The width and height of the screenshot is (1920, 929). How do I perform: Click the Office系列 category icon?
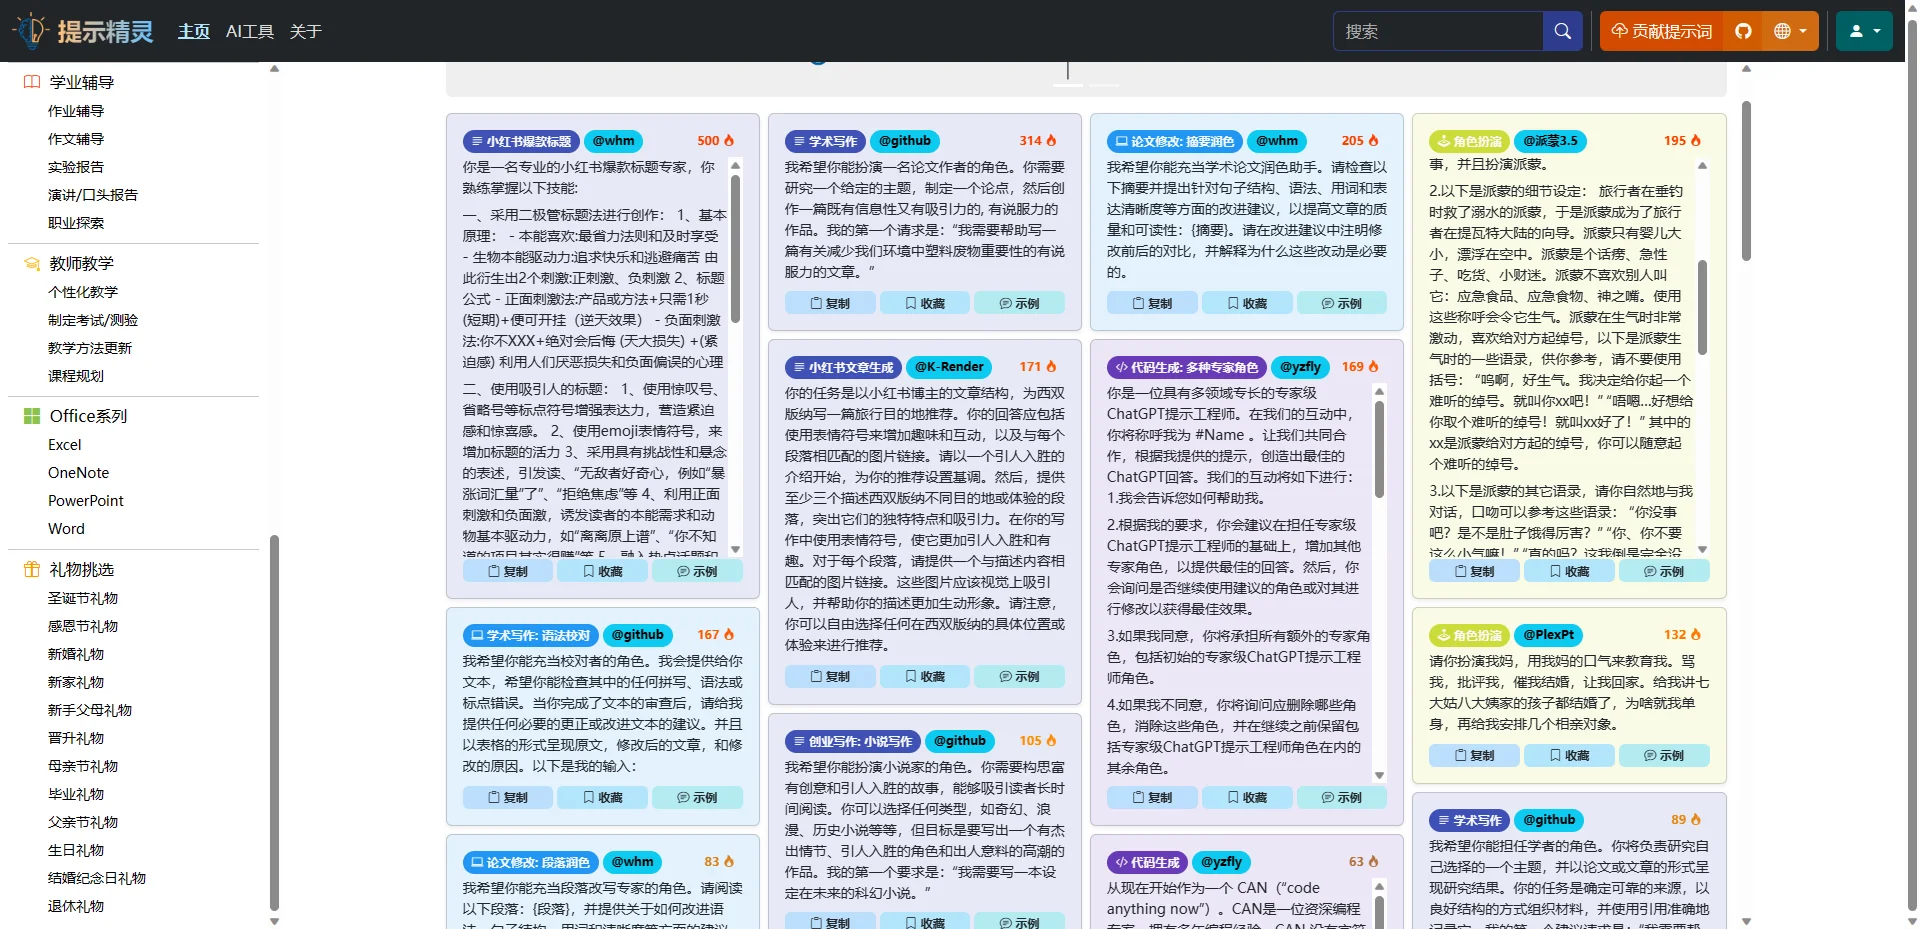click(31, 416)
